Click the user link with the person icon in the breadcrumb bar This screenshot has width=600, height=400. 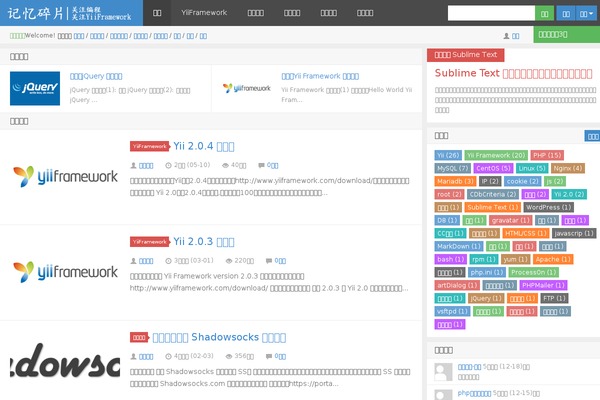[x=515, y=36]
